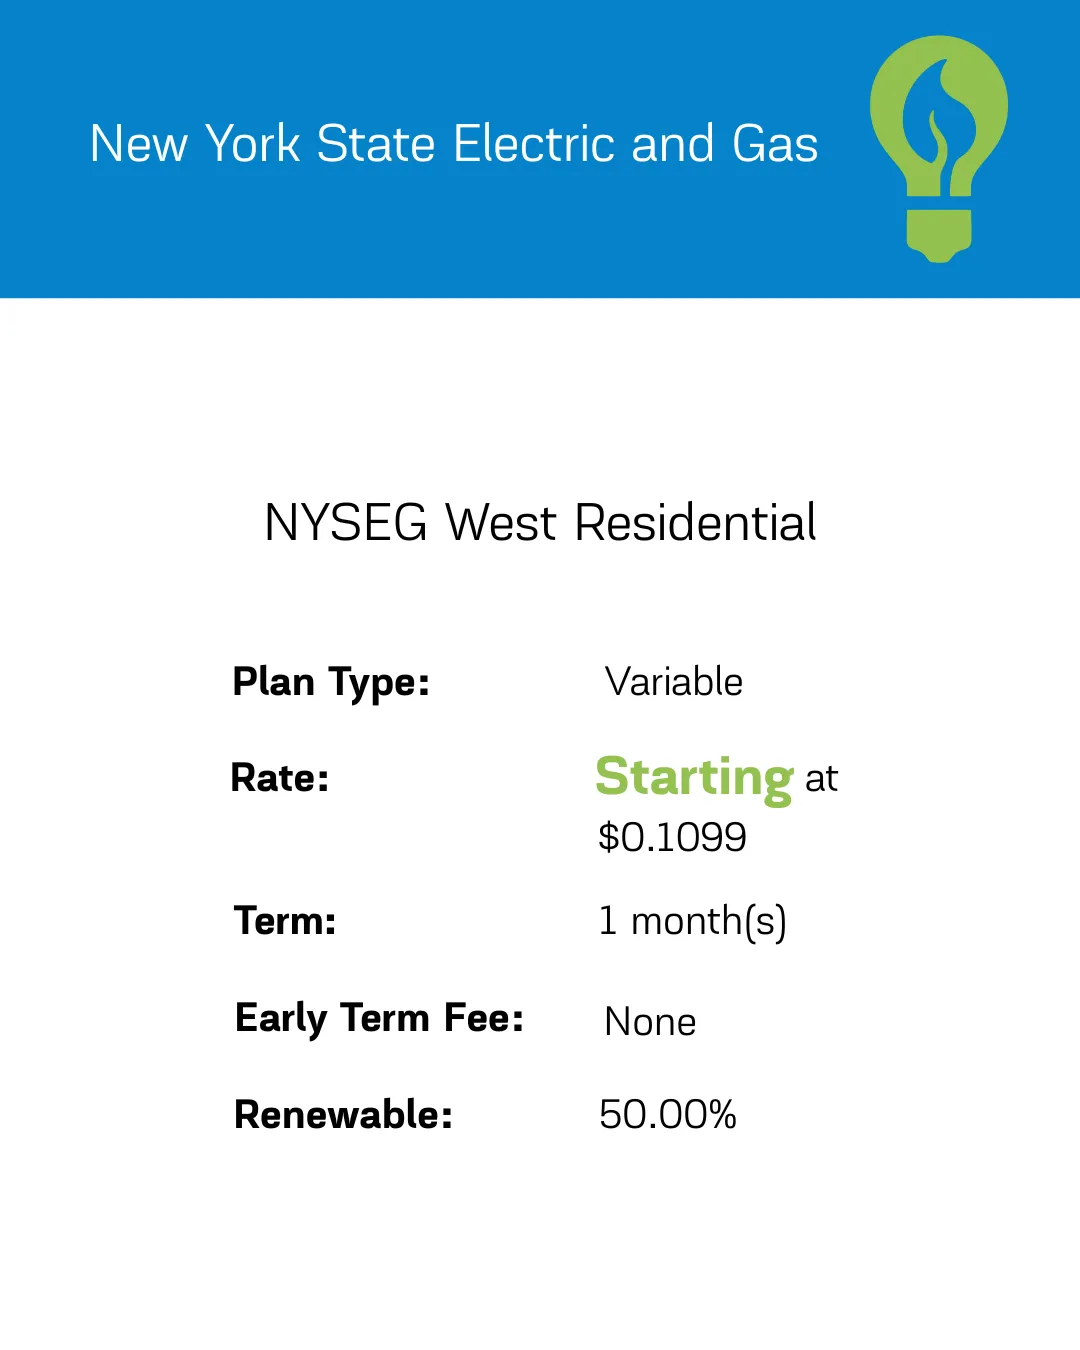Click the flame inside the lightbulb
This screenshot has width=1080, height=1350.
(x=937, y=120)
